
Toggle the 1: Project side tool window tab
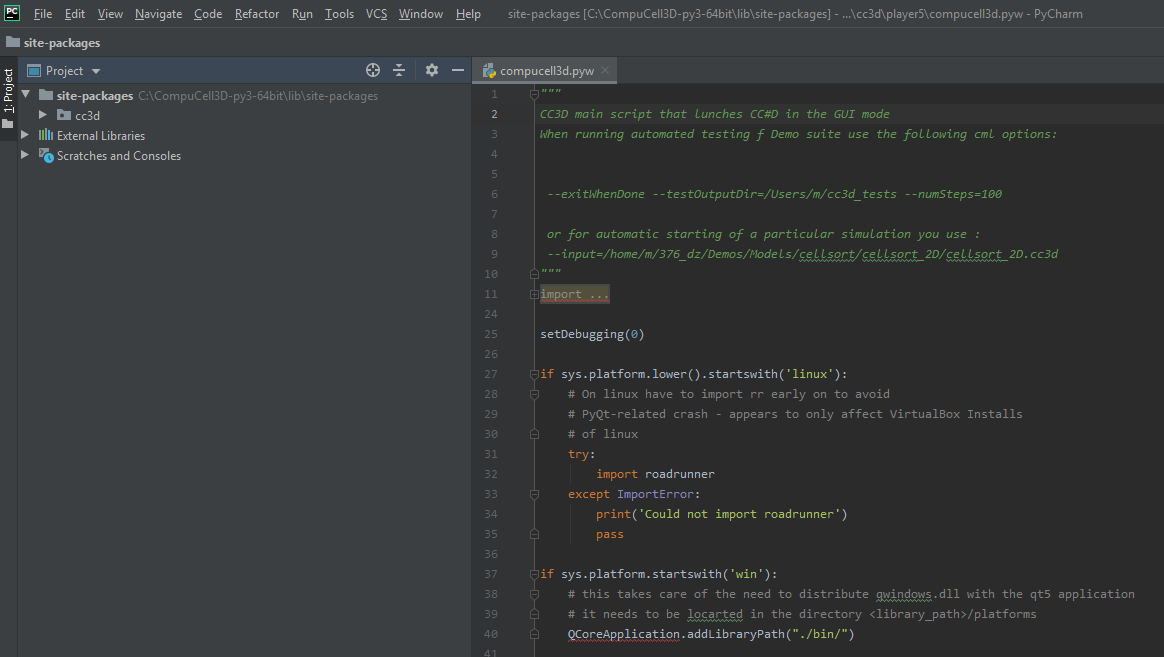(8, 97)
